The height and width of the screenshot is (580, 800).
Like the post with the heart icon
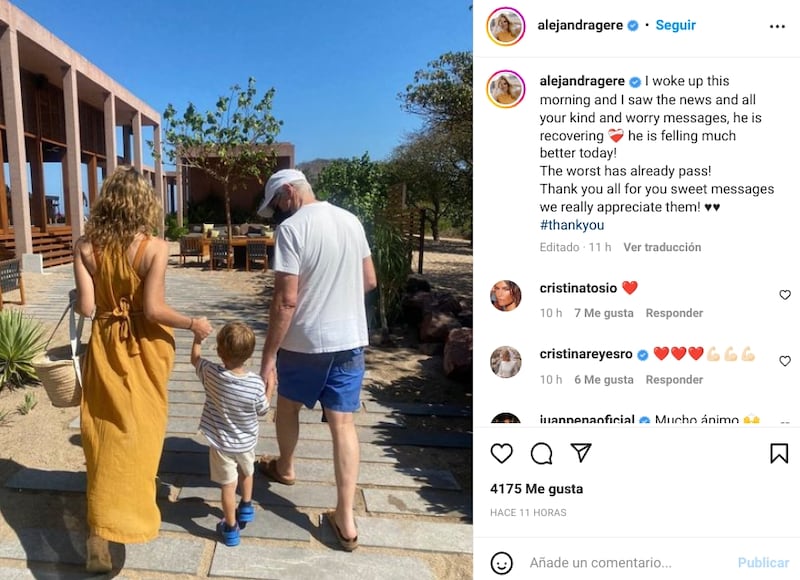click(x=502, y=453)
